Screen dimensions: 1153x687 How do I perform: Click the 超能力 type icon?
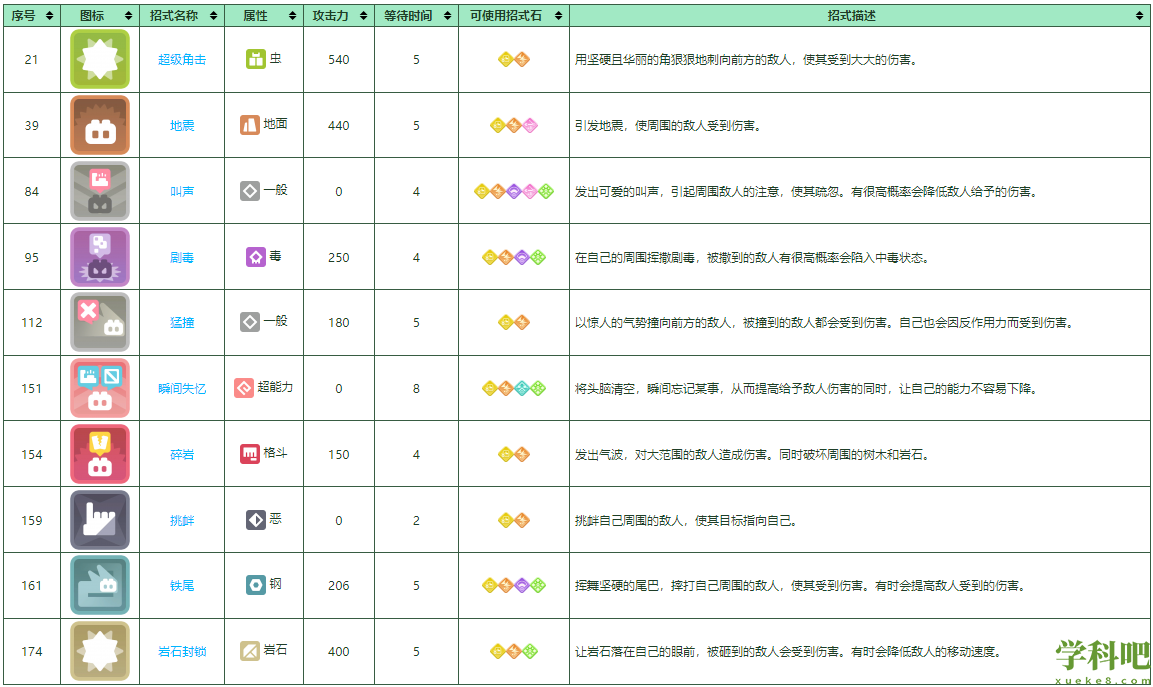point(243,388)
